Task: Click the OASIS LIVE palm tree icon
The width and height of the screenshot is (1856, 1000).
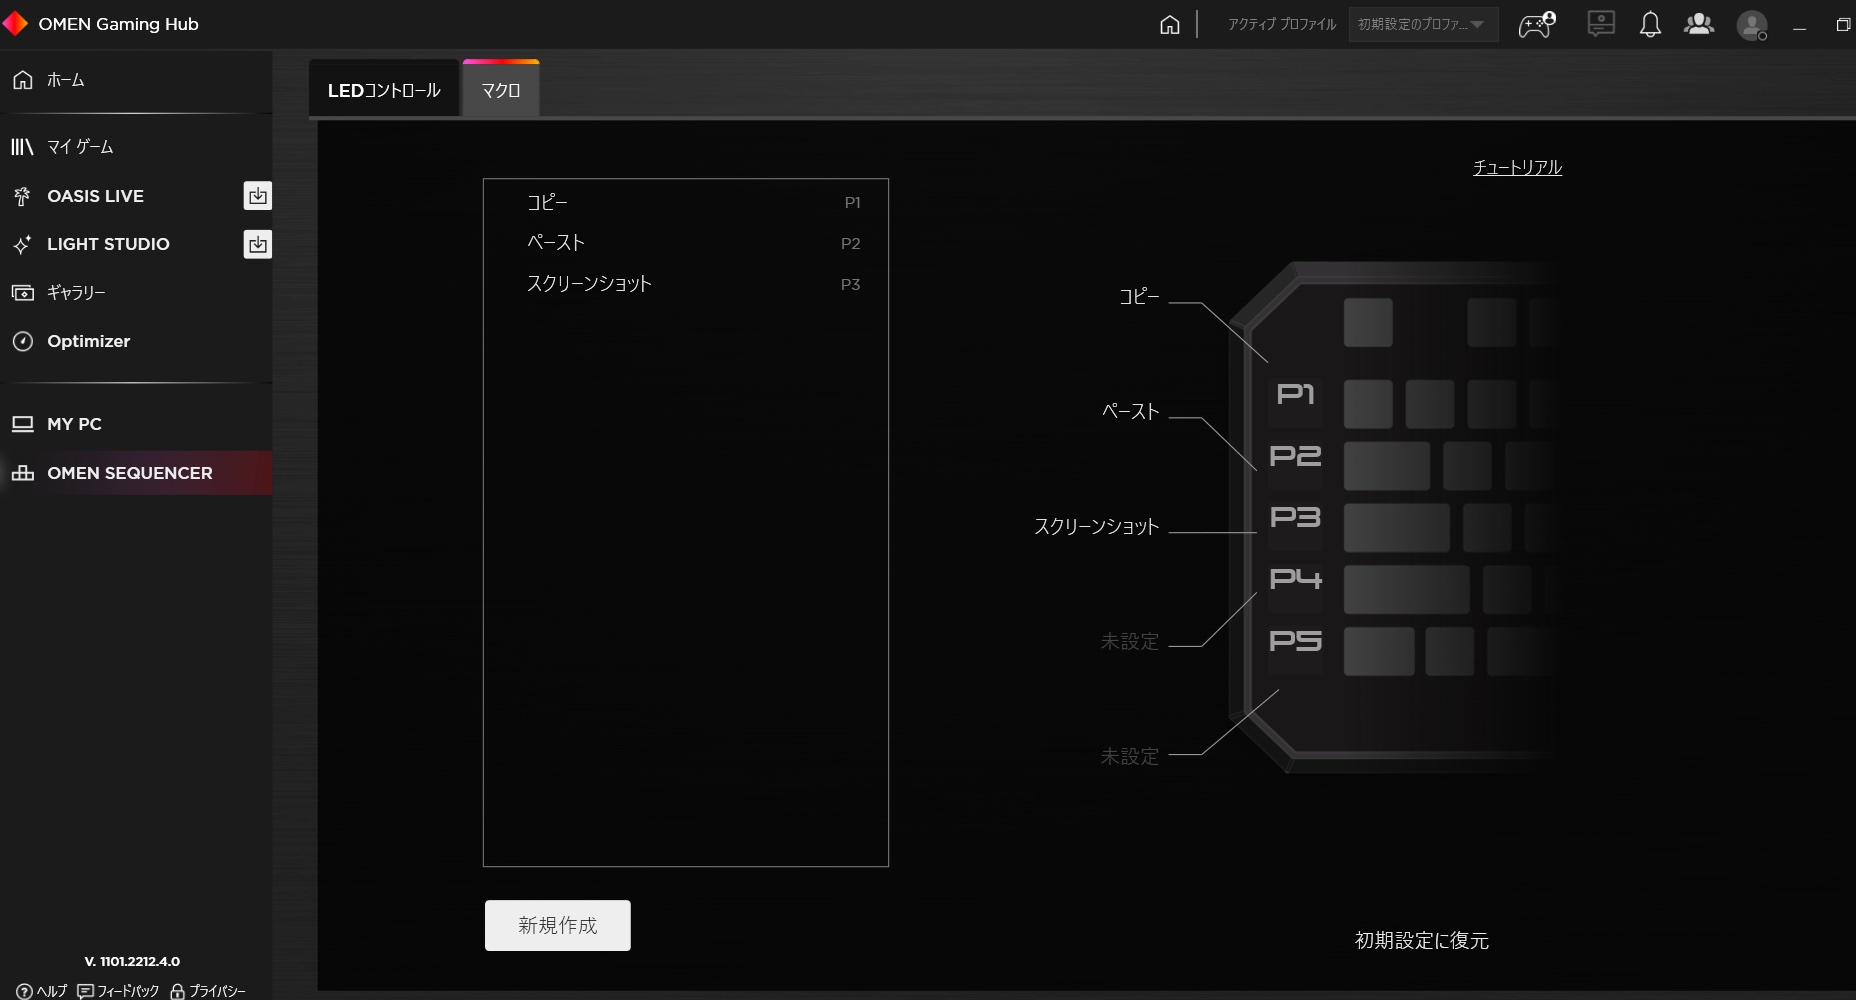Action: tap(22, 196)
